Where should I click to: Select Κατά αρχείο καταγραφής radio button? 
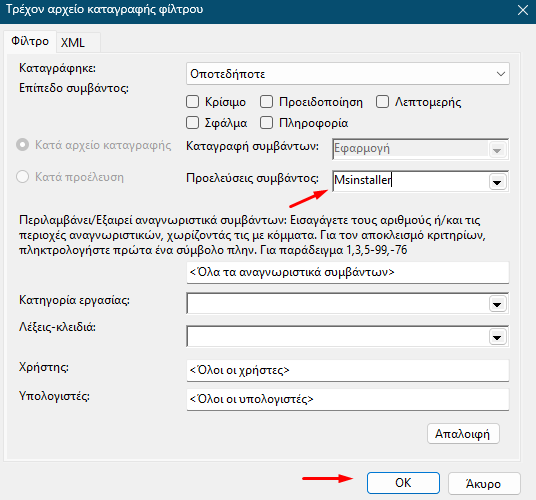pyautogui.click(x=23, y=145)
